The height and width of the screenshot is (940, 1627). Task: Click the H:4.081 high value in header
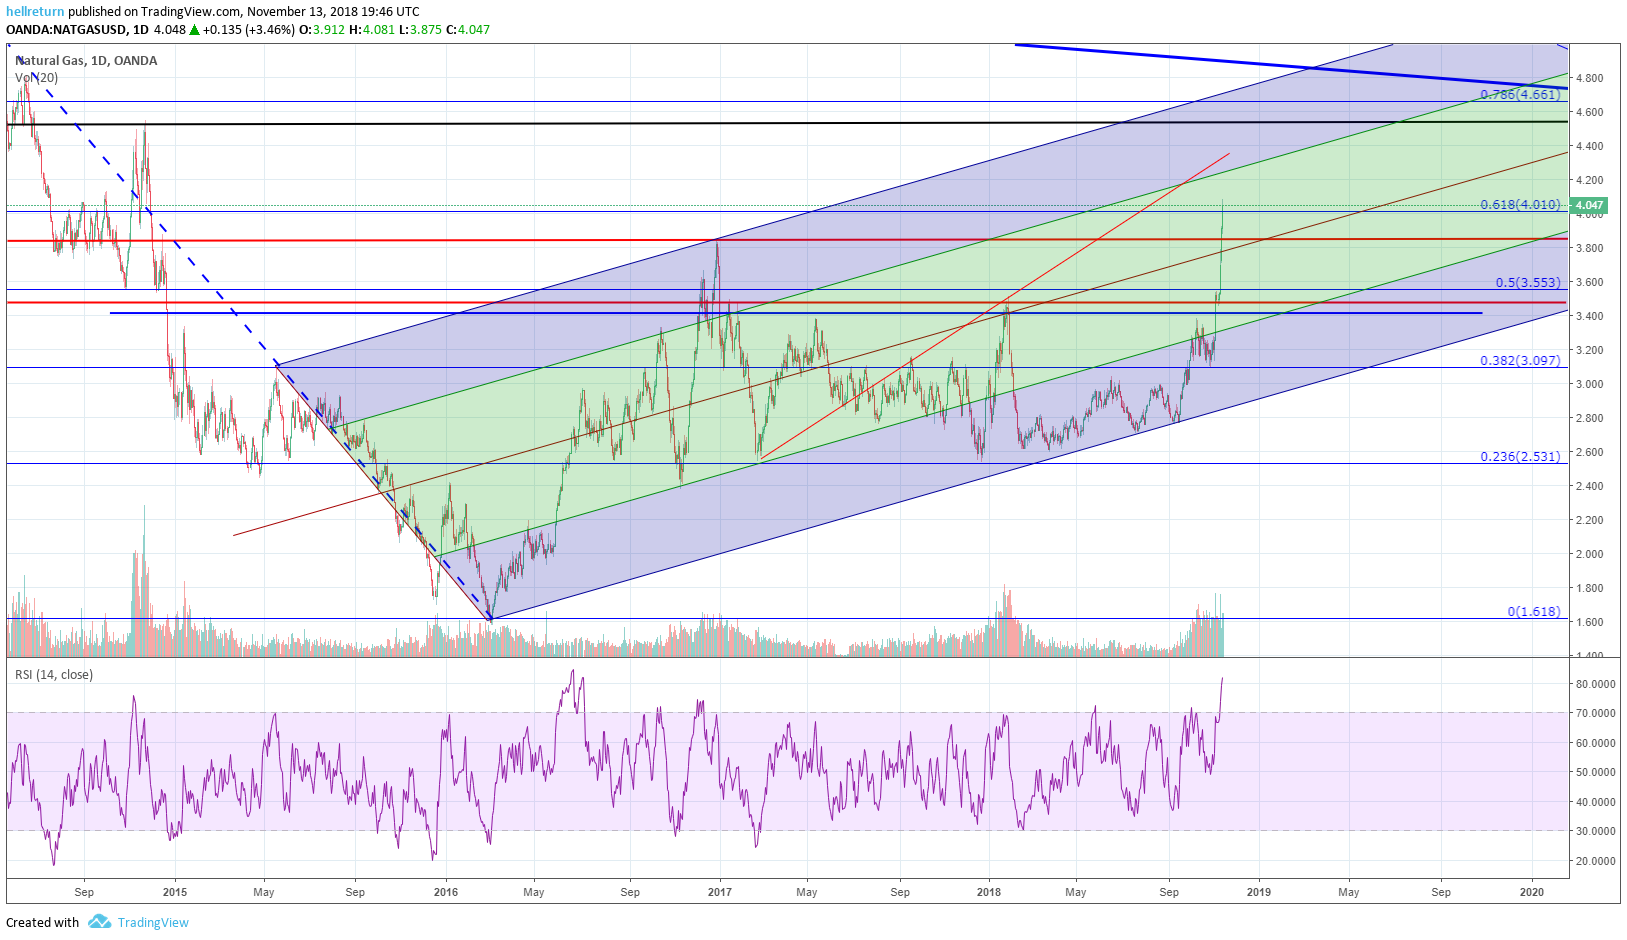click(x=371, y=30)
